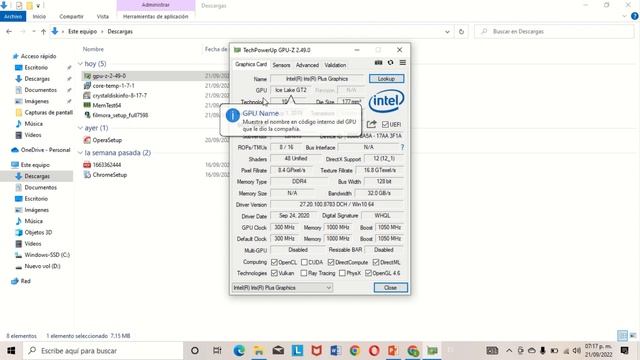Select the crystaldiskinfo-8-17-7 file
This screenshot has width=640, height=360.
pyautogui.click(x=119, y=96)
